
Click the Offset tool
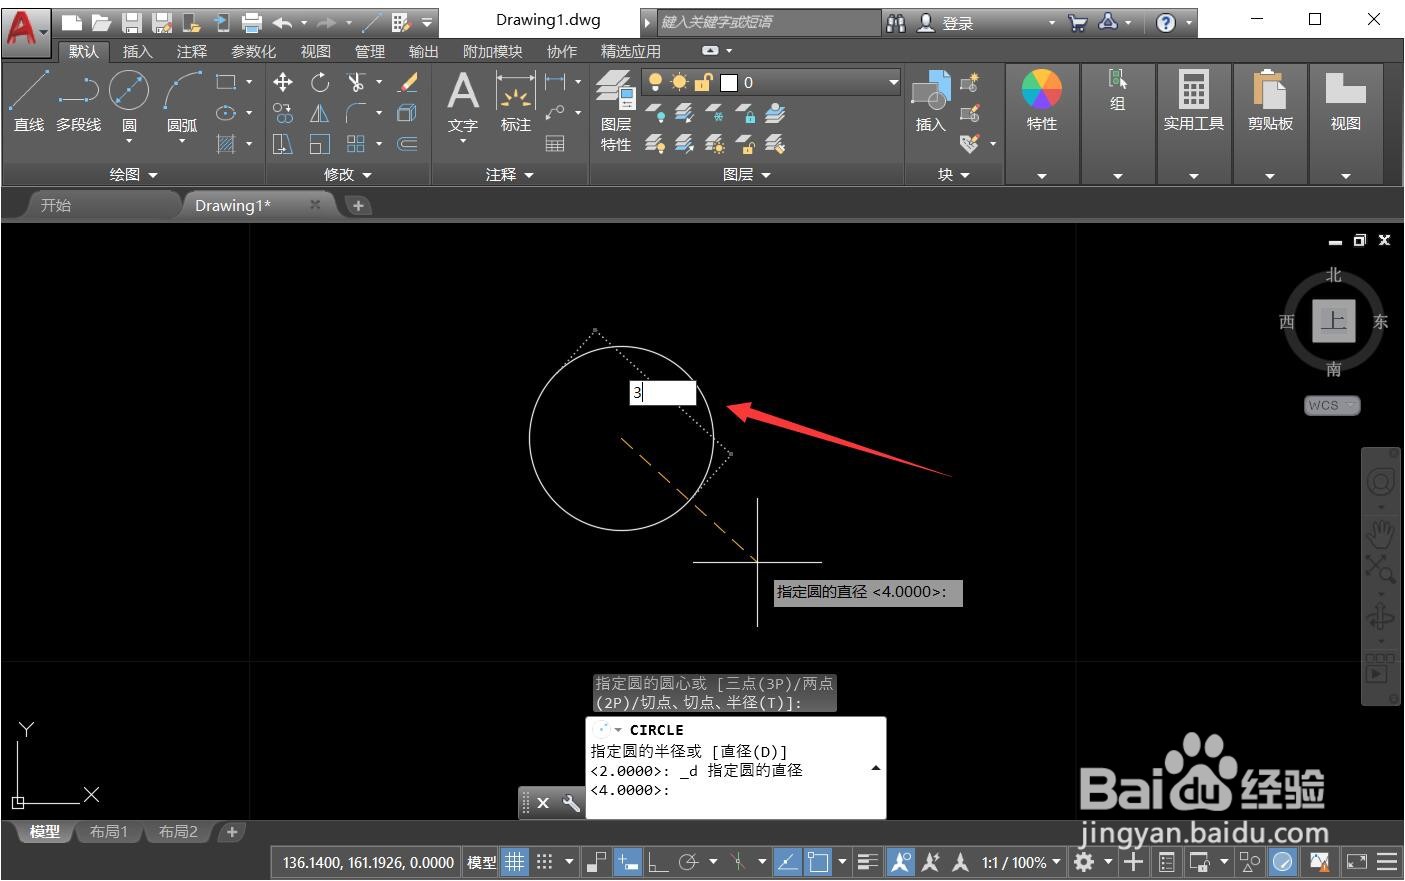click(408, 144)
